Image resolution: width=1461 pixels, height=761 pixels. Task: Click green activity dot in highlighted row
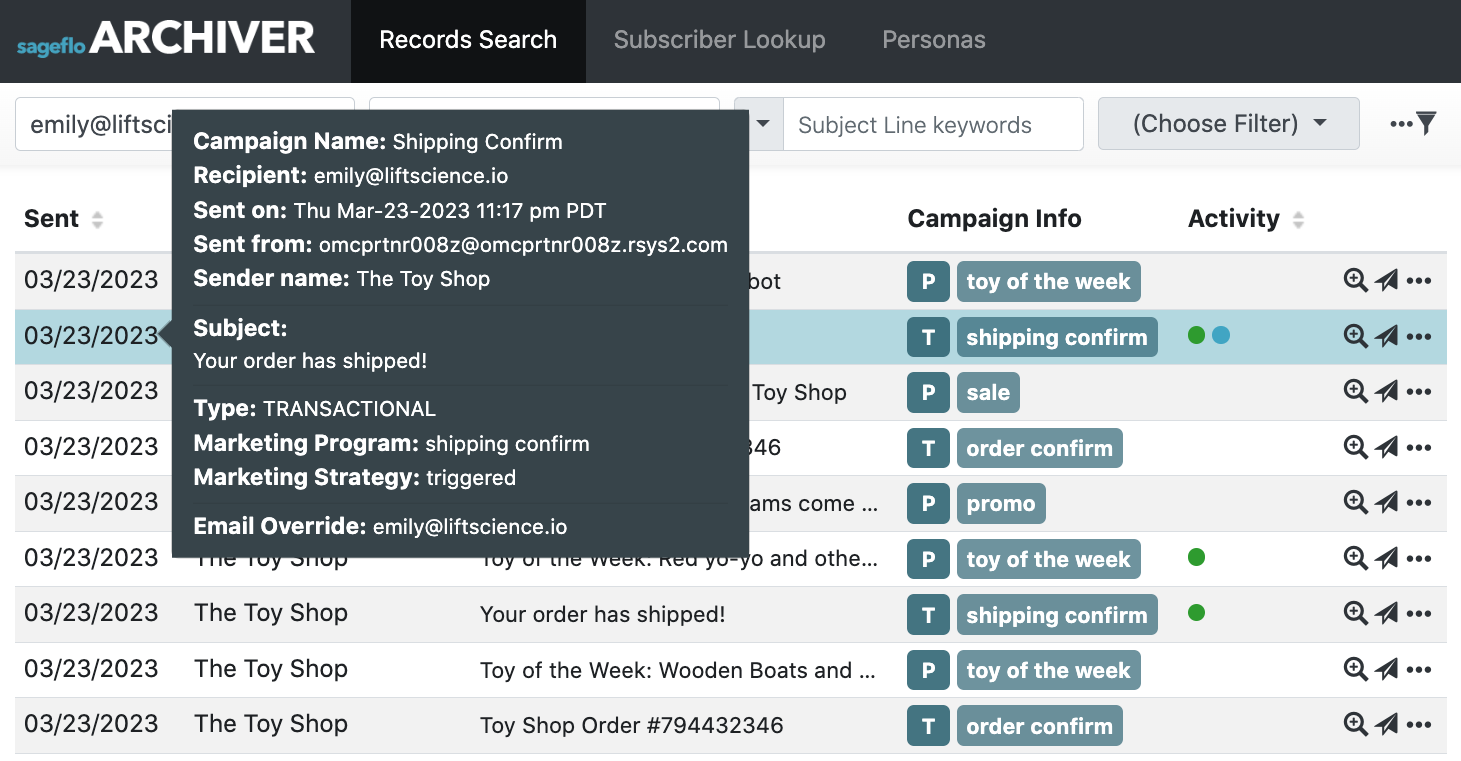(x=1196, y=335)
